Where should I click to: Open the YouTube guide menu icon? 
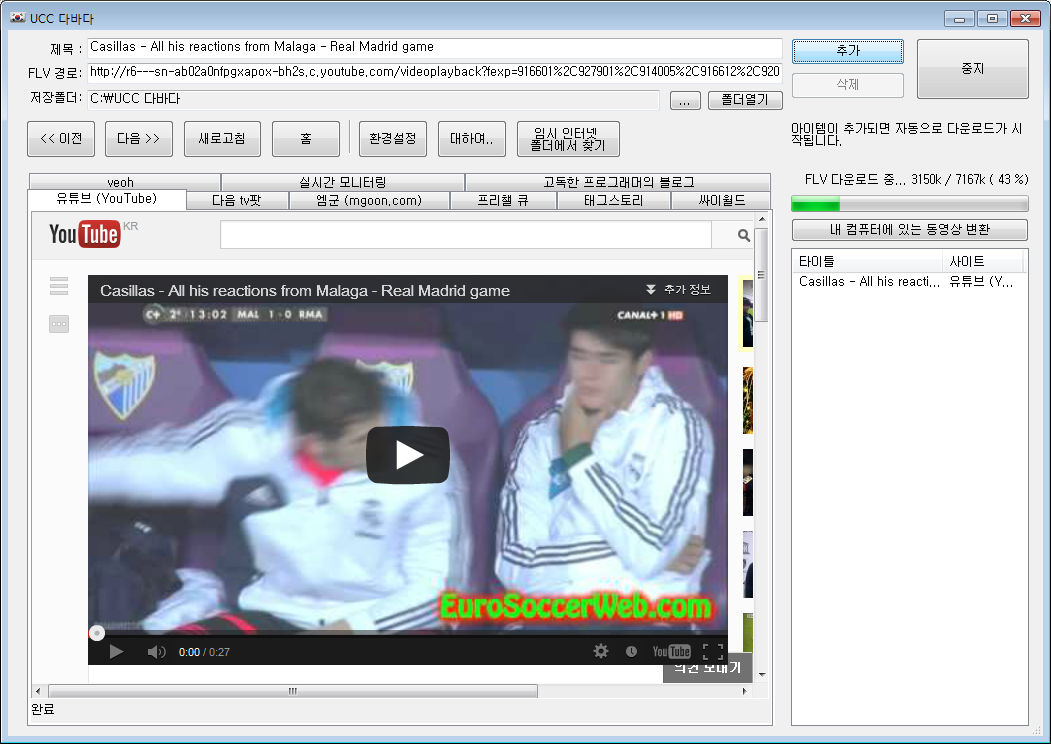59,286
